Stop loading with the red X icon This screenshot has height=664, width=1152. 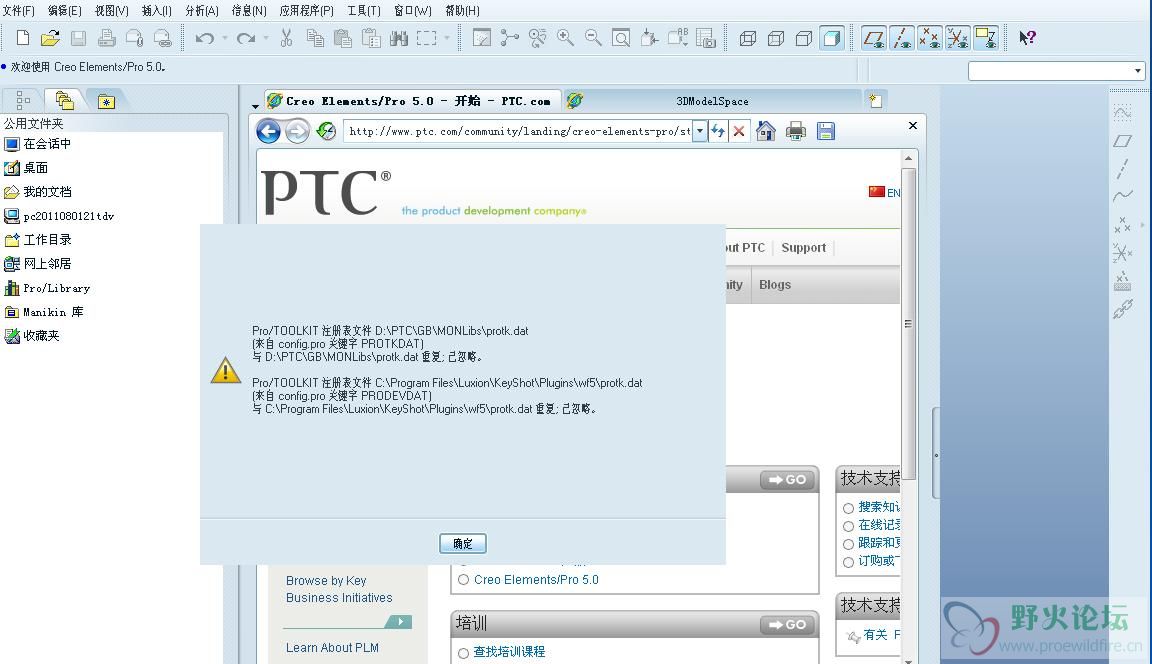[739, 131]
